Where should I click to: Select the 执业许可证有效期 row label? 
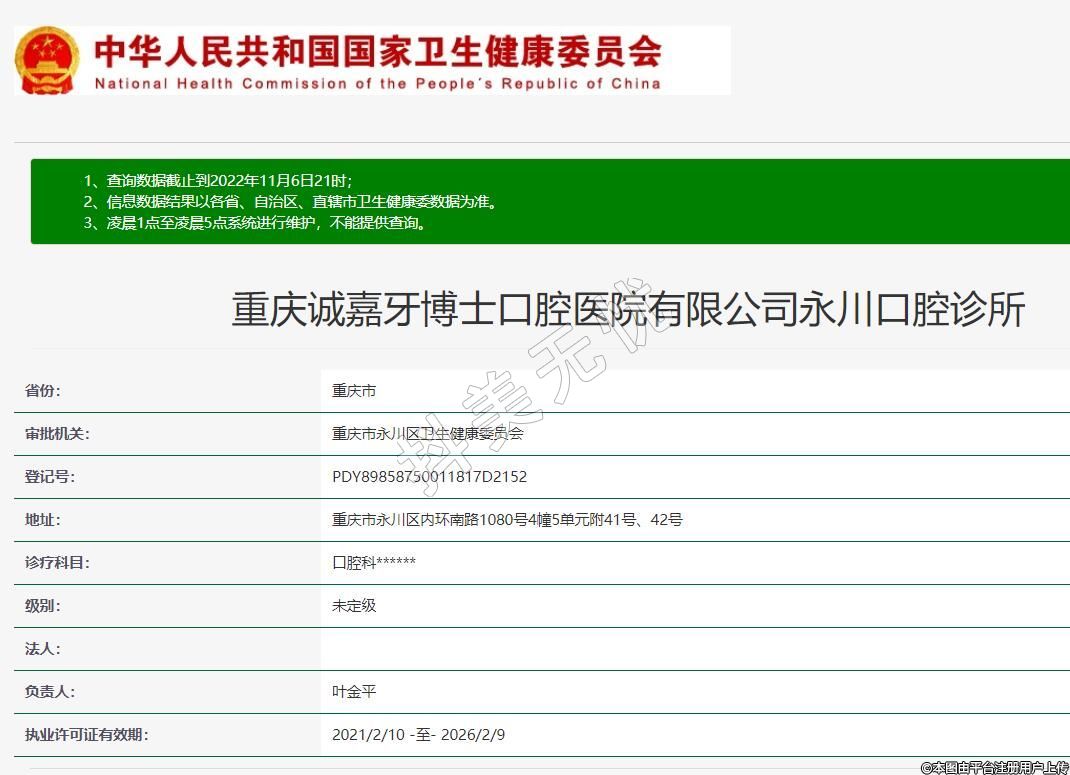click(86, 735)
